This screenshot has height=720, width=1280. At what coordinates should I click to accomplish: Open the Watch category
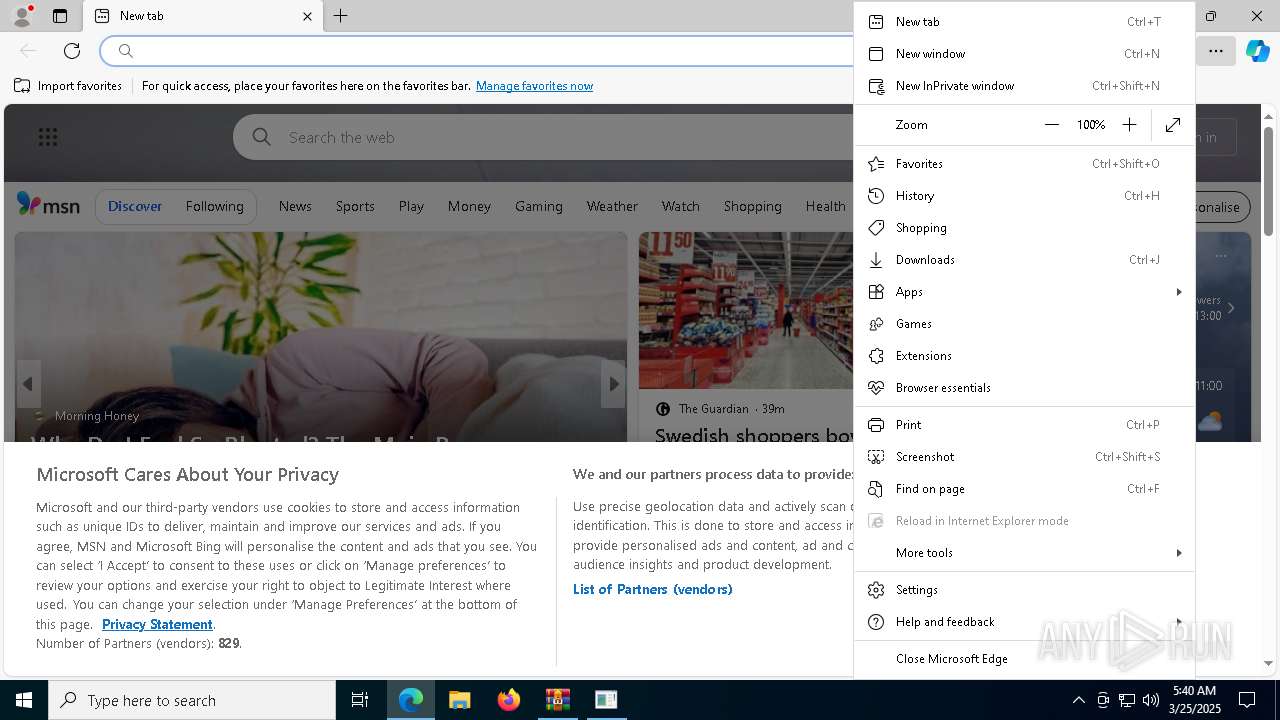[680, 206]
